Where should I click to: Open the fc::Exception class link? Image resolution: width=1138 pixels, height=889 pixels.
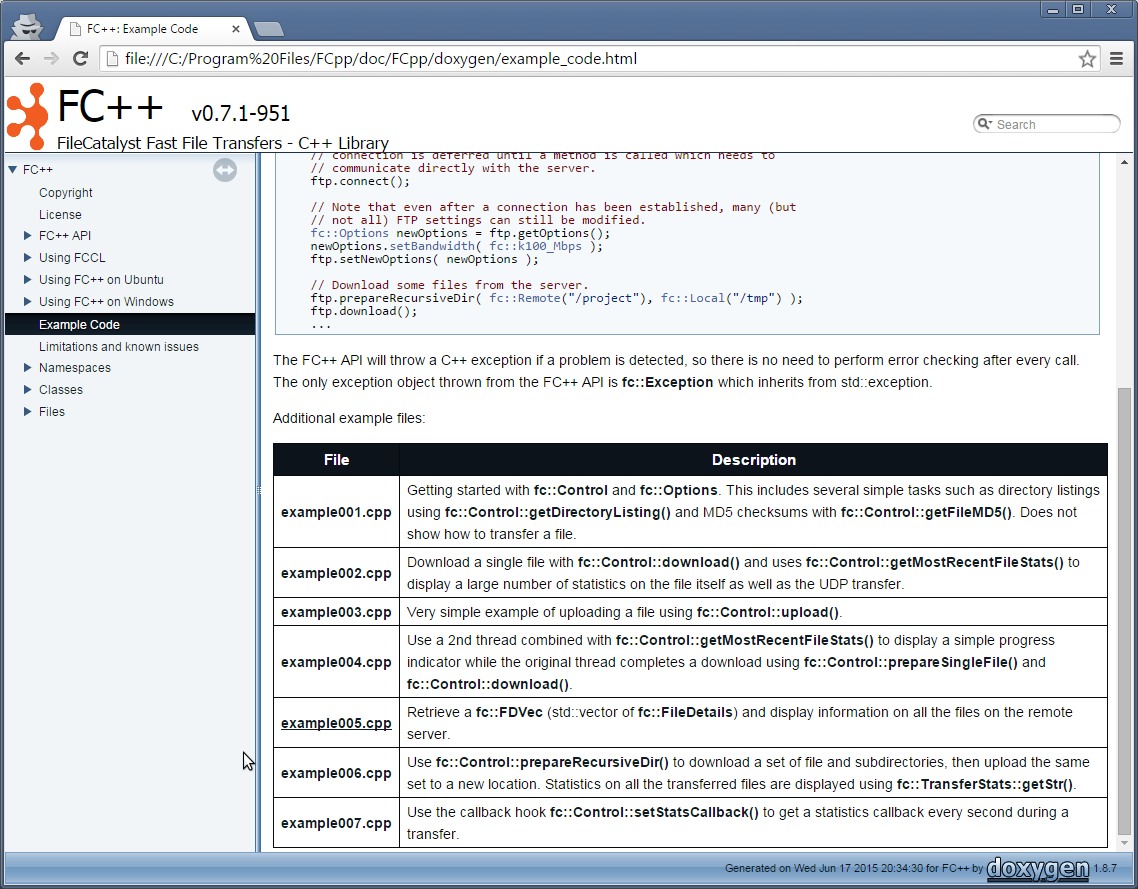[667, 382]
